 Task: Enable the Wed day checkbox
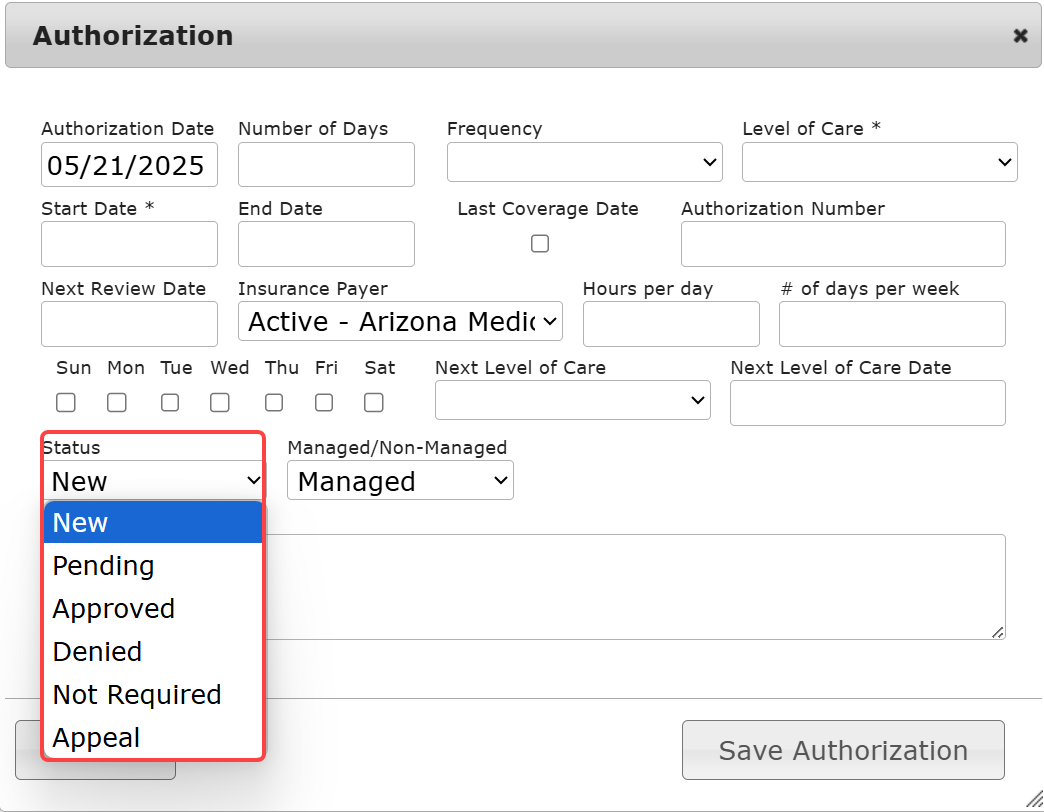pyautogui.click(x=220, y=402)
